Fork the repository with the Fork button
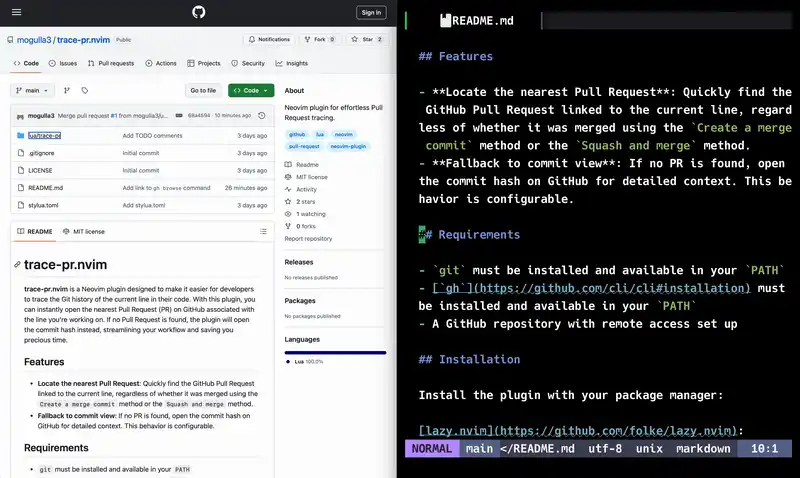The height and width of the screenshot is (478, 800). click(319, 39)
